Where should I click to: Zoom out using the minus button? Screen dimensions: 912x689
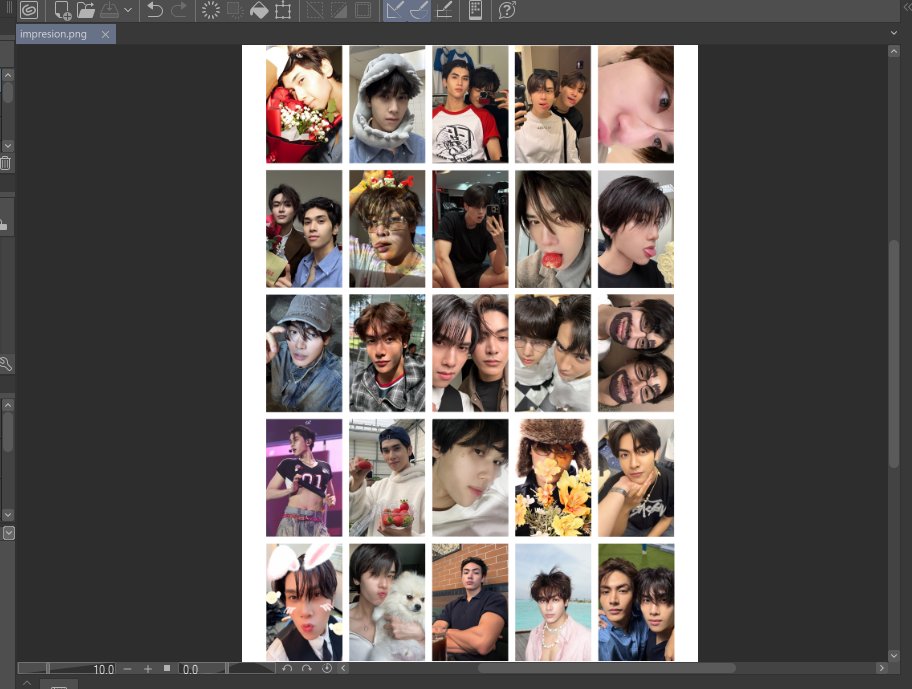click(x=127, y=668)
